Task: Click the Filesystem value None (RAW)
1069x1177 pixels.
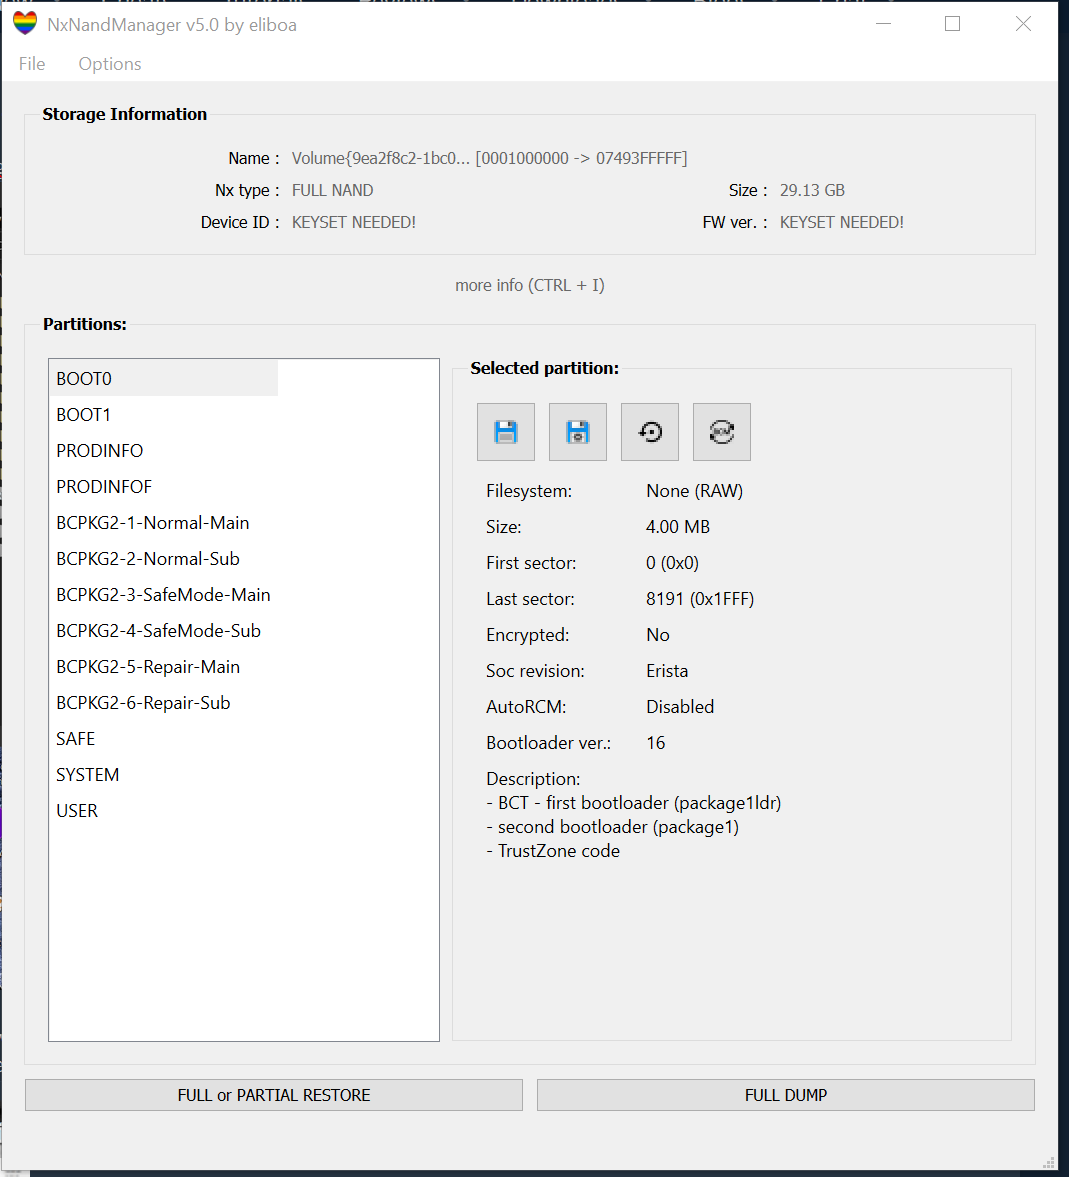Action: tap(694, 491)
